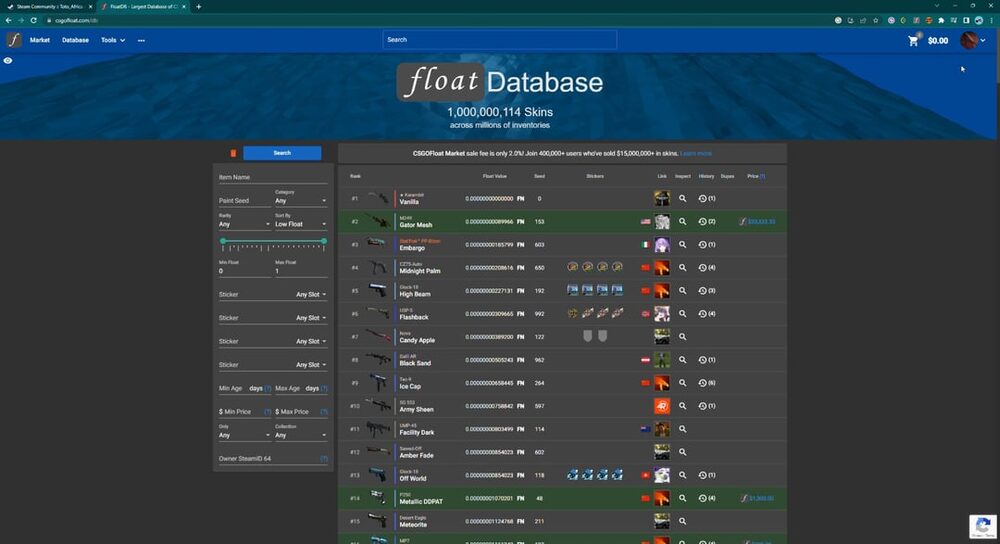This screenshot has width=1000, height=544.
Task: Follow the Learn more link
Action: pos(696,154)
